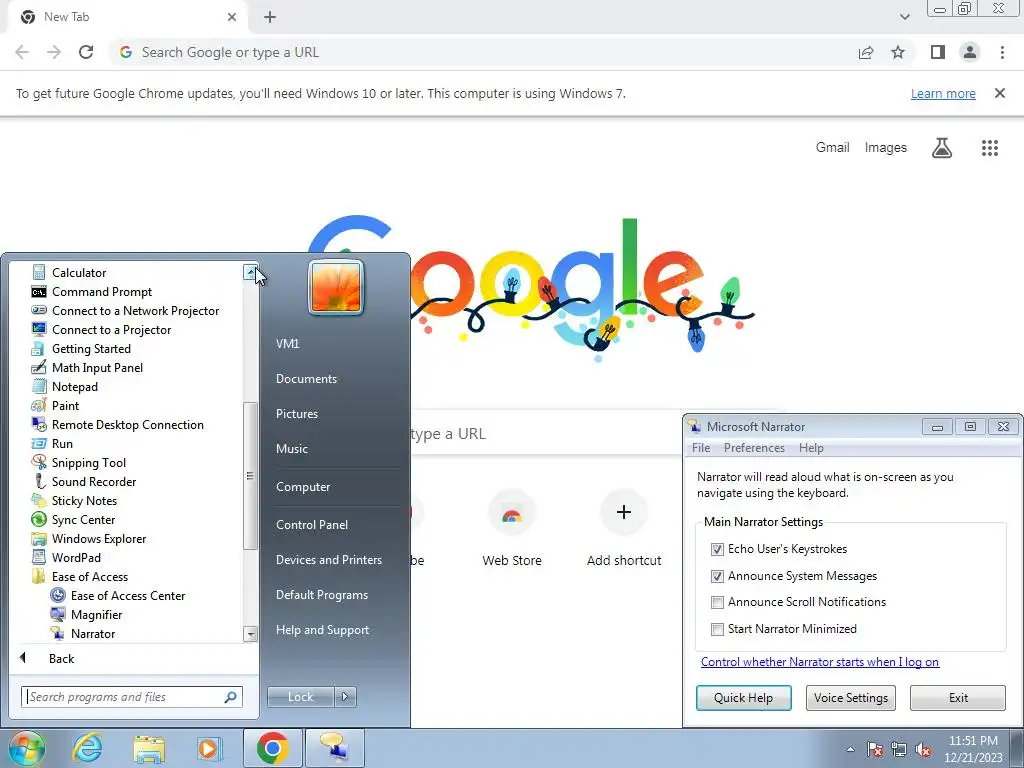
Task: Open Sound Recorder
Action: pyautogui.click(x=93, y=481)
